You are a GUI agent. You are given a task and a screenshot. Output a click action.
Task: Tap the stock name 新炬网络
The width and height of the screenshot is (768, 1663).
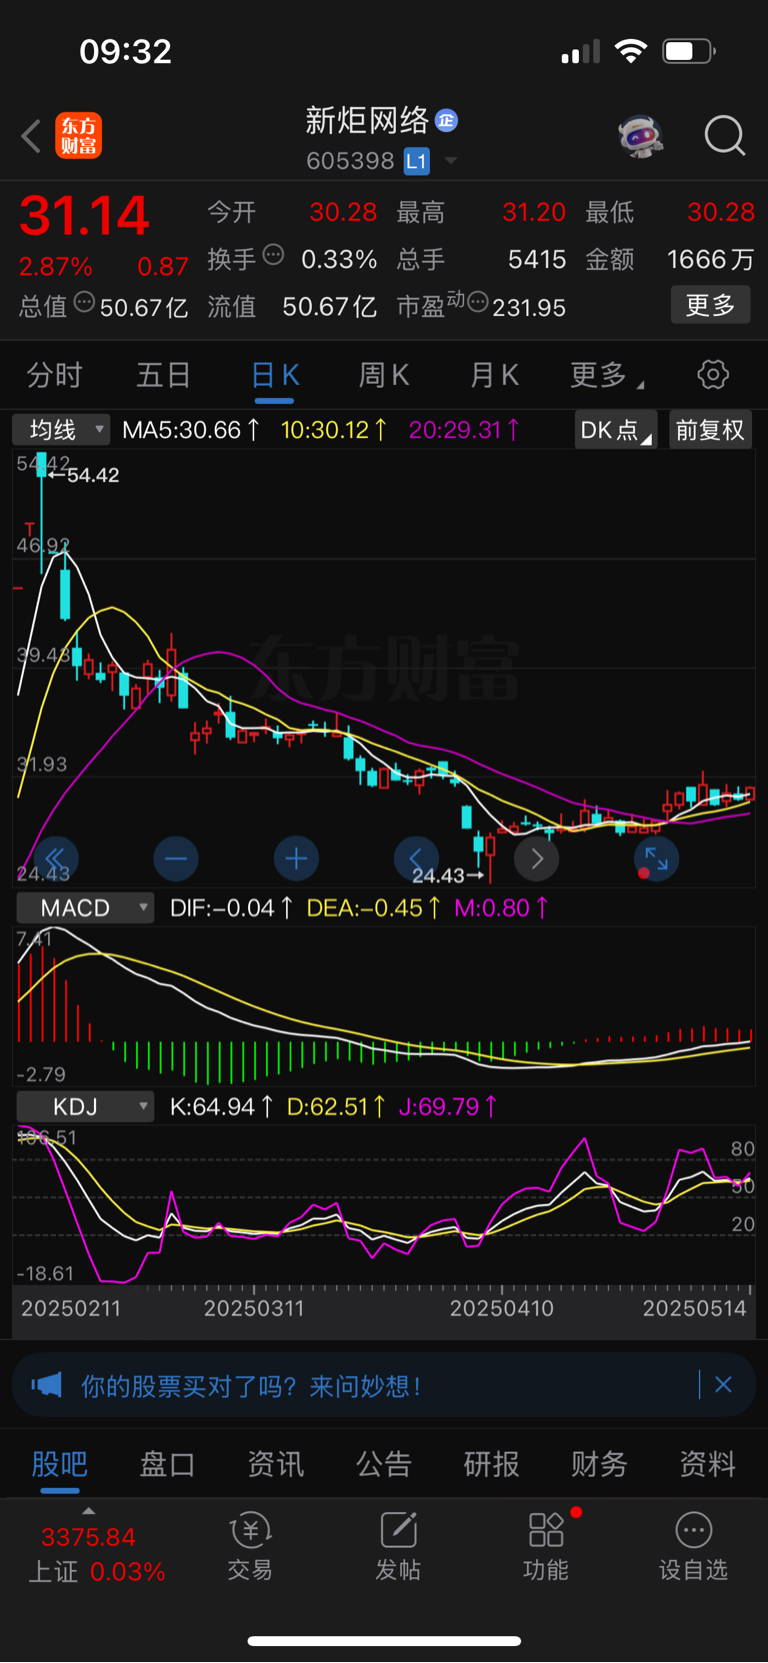pyautogui.click(x=367, y=121)
